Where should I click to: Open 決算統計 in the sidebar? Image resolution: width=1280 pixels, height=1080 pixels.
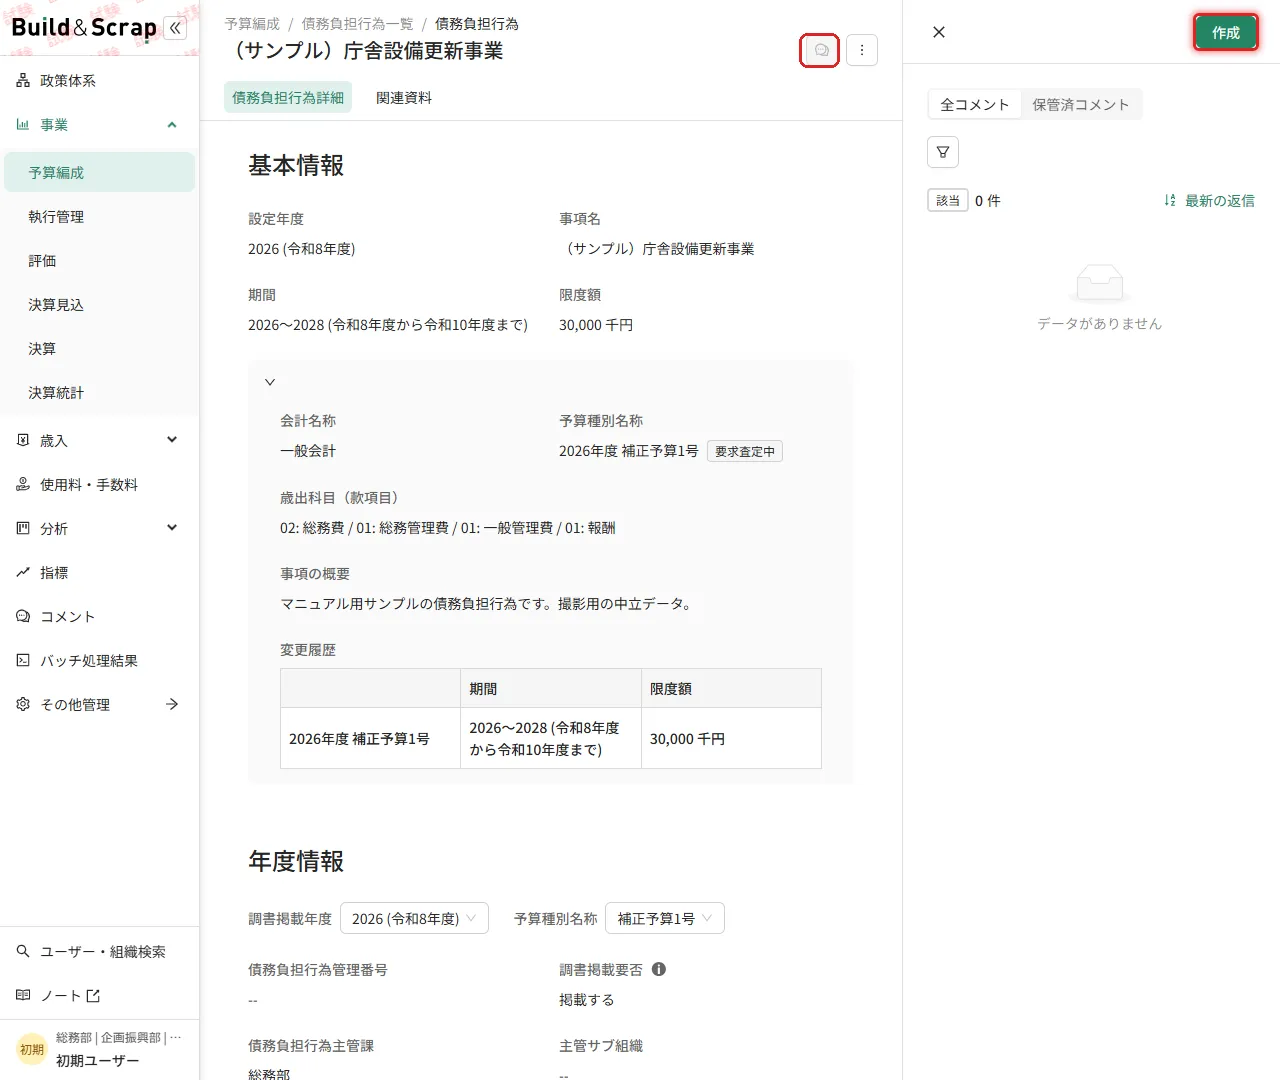point(99,392)
